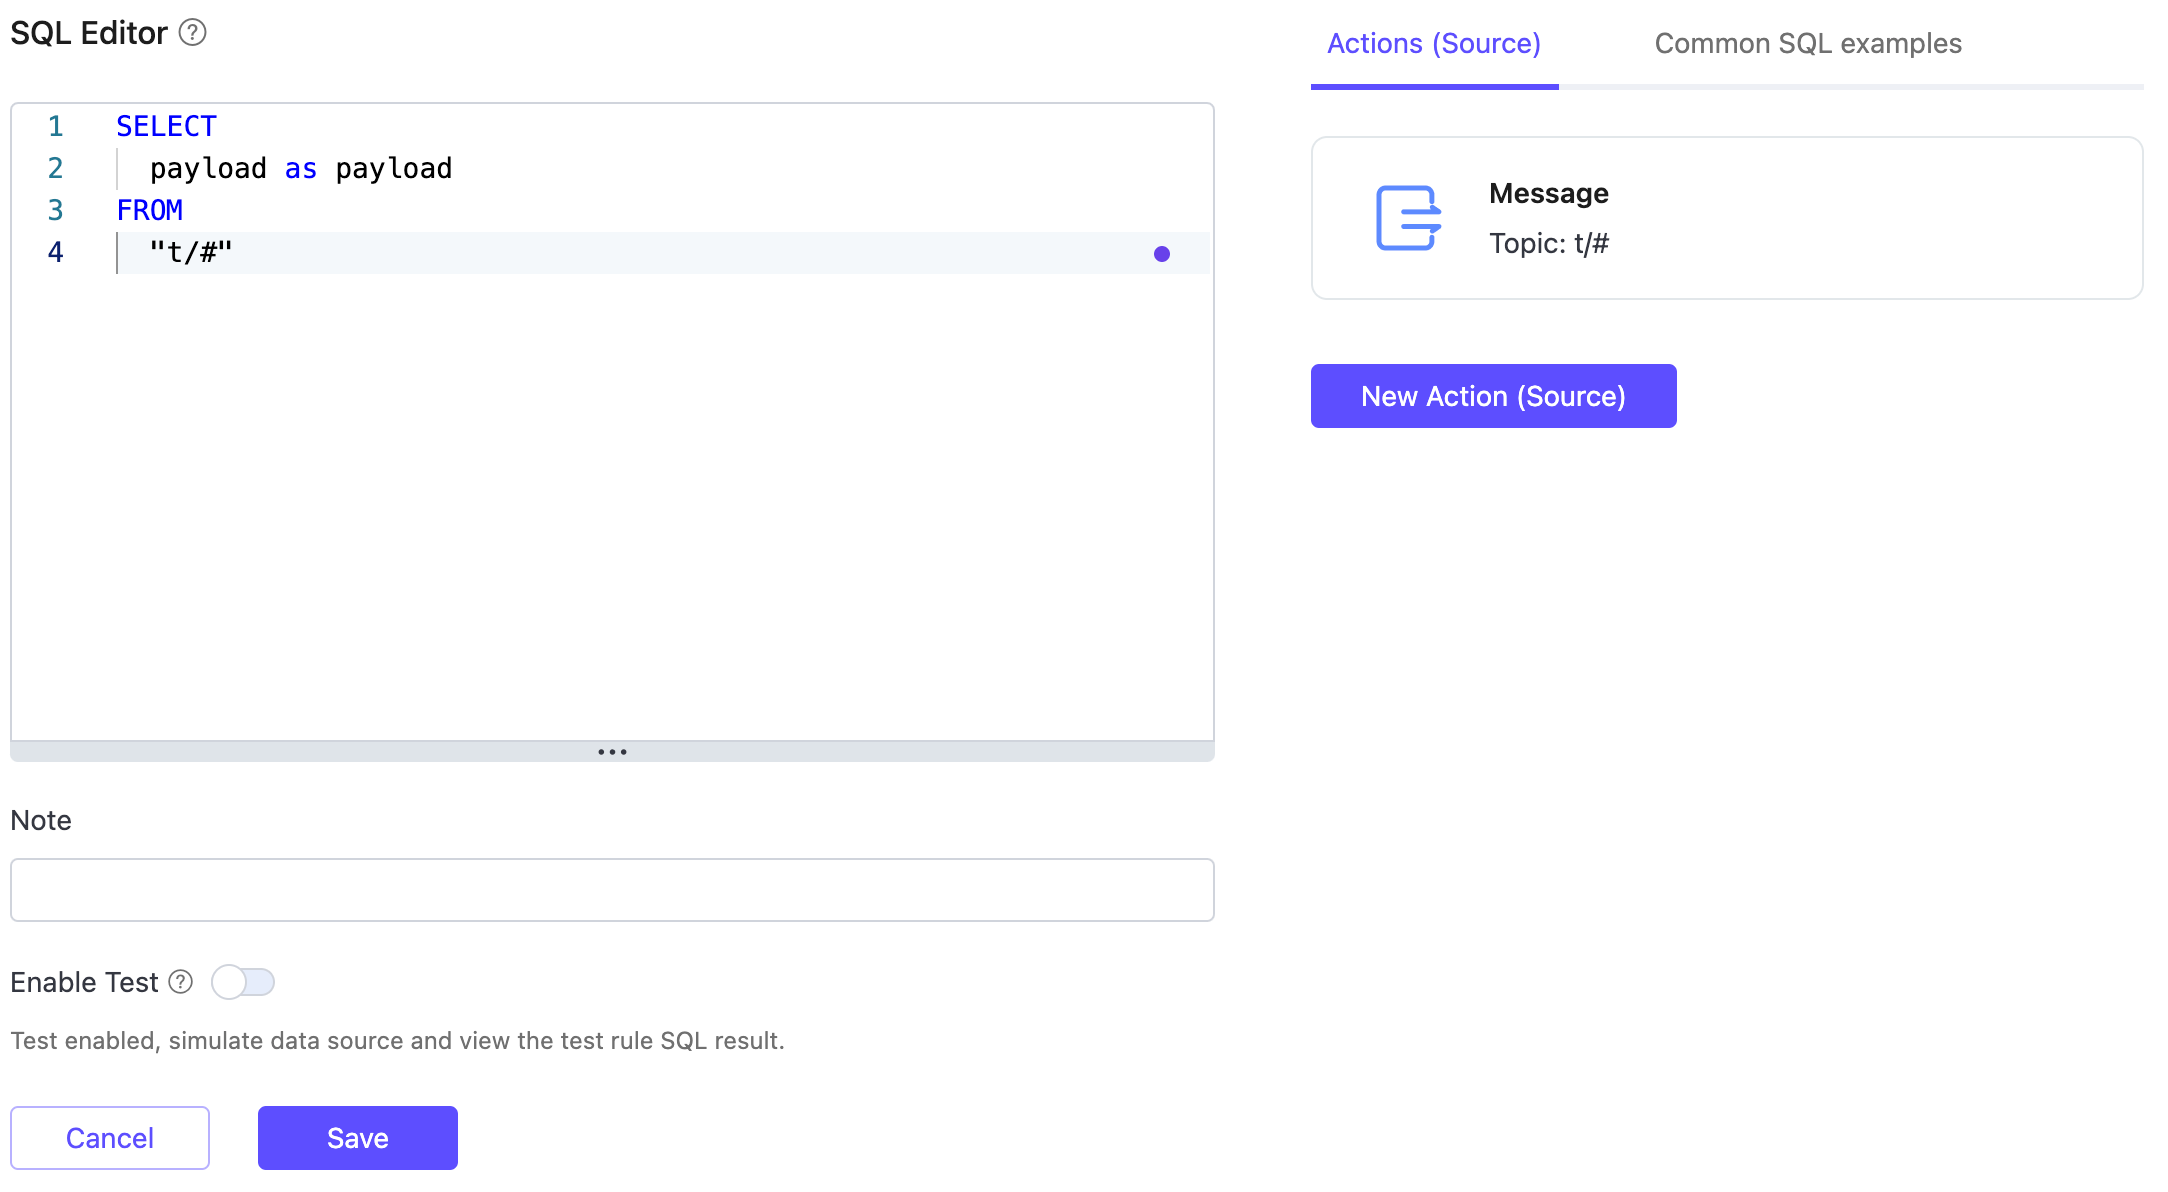Click the Enable Test help icon

pyautogui.click(x=181, y=982)
